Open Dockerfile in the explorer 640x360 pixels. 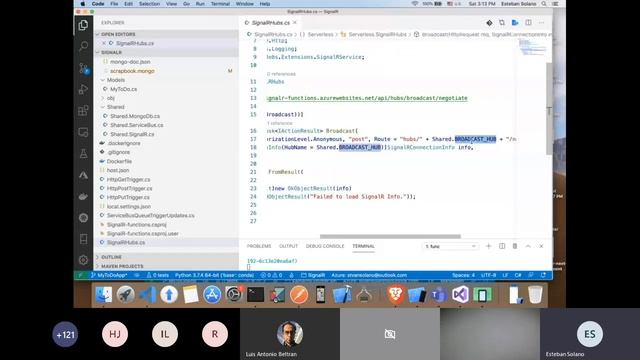coord(119,161)
